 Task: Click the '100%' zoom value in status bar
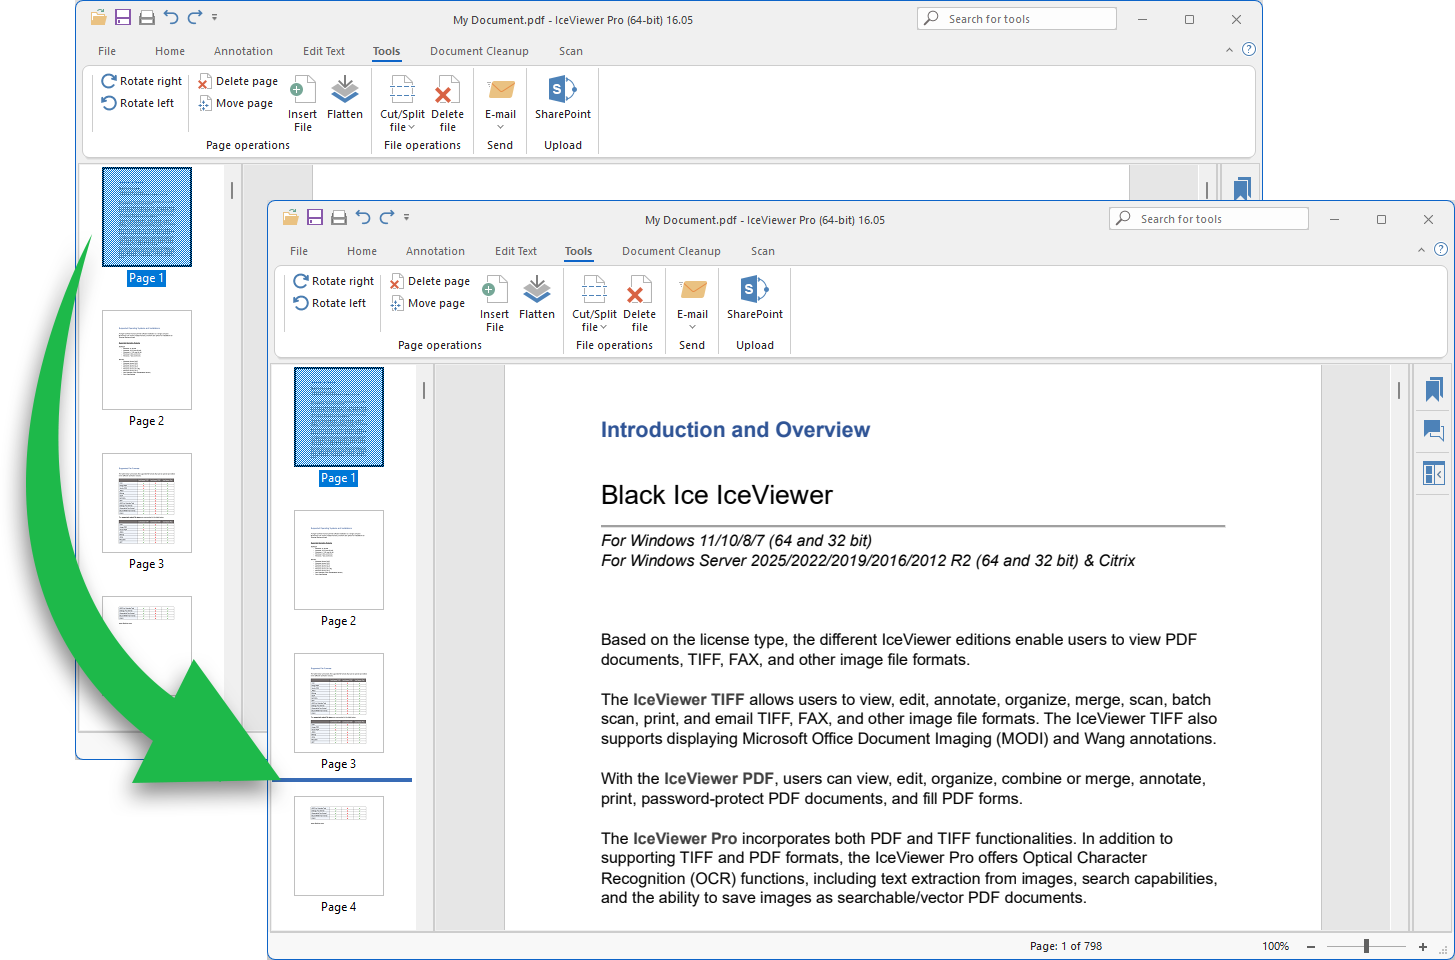1275,946
